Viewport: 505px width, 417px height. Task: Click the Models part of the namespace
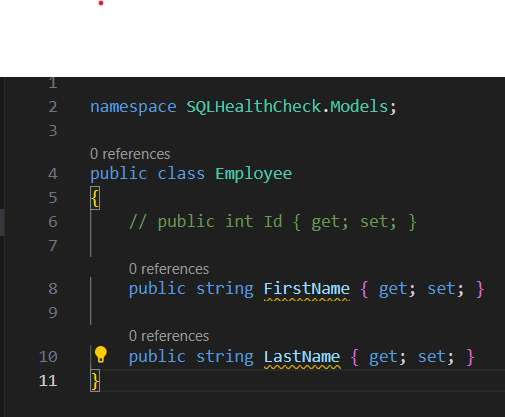click(359, 107)
